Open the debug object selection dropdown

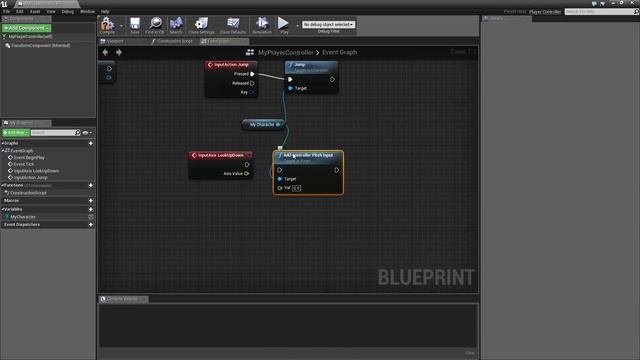[x=329, y=24]
